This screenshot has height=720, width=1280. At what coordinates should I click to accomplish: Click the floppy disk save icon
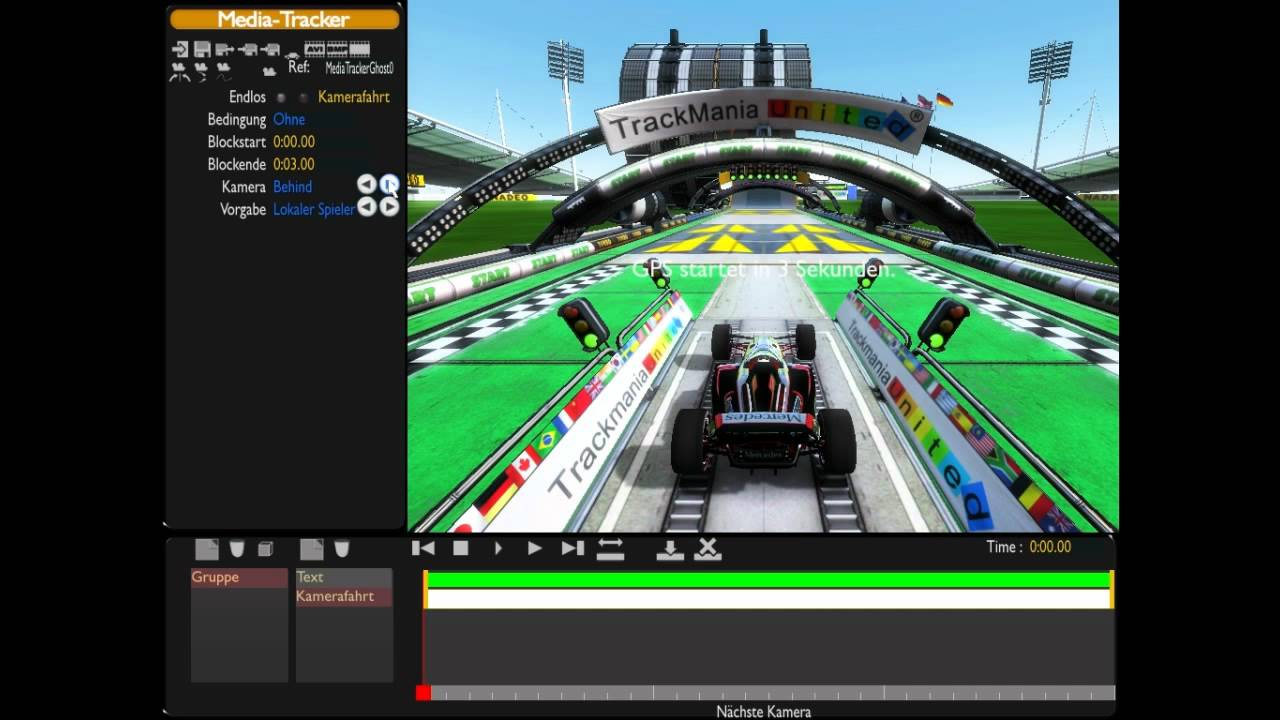pyautogui.click(x=202, y=49)
